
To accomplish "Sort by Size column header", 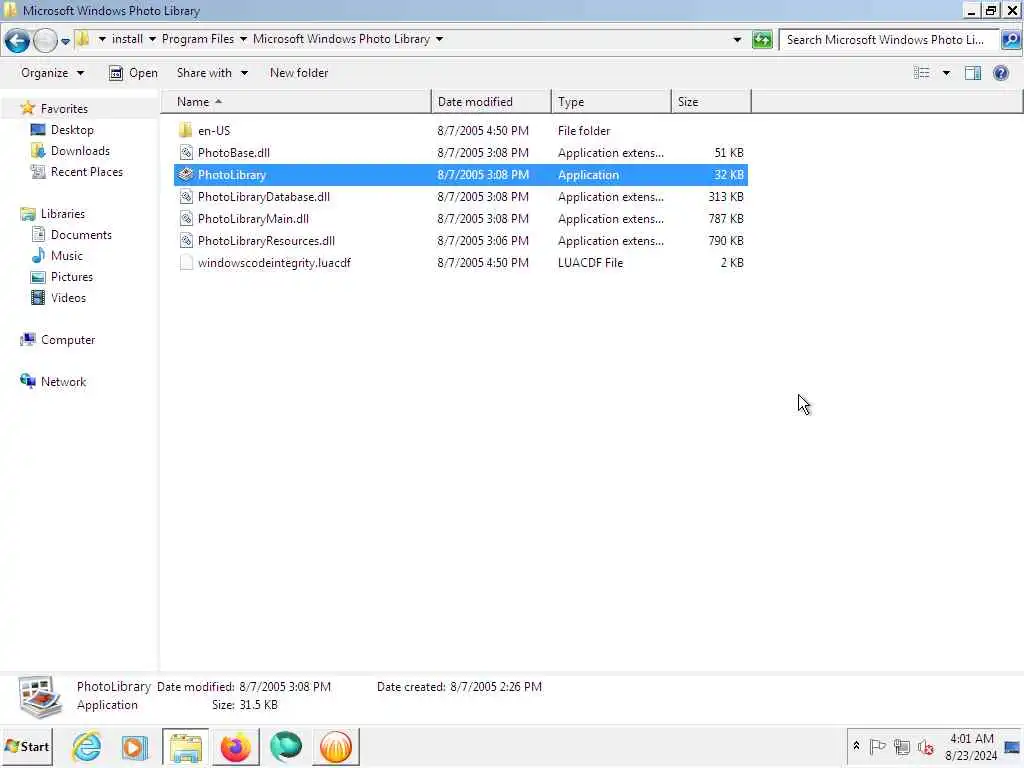I will coord(711,102).
